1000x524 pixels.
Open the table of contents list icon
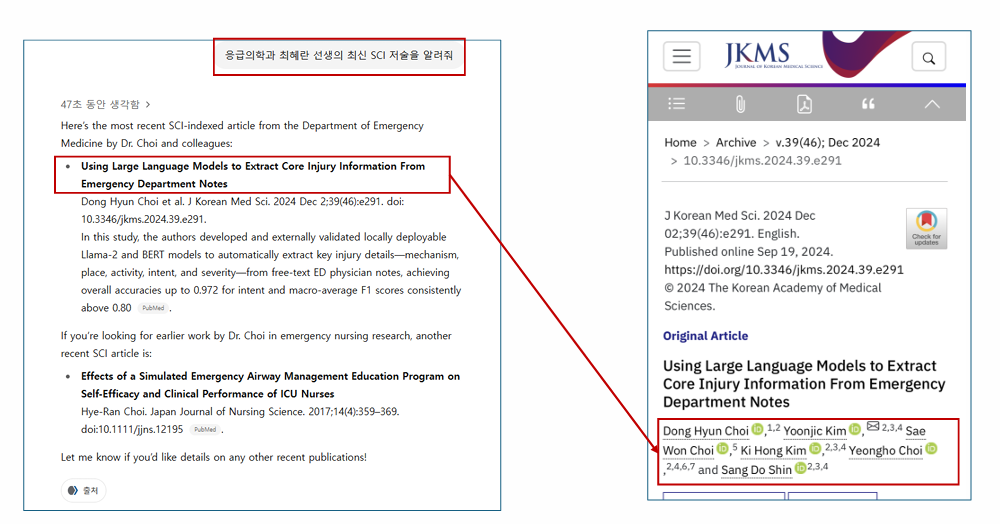(677, 104)
